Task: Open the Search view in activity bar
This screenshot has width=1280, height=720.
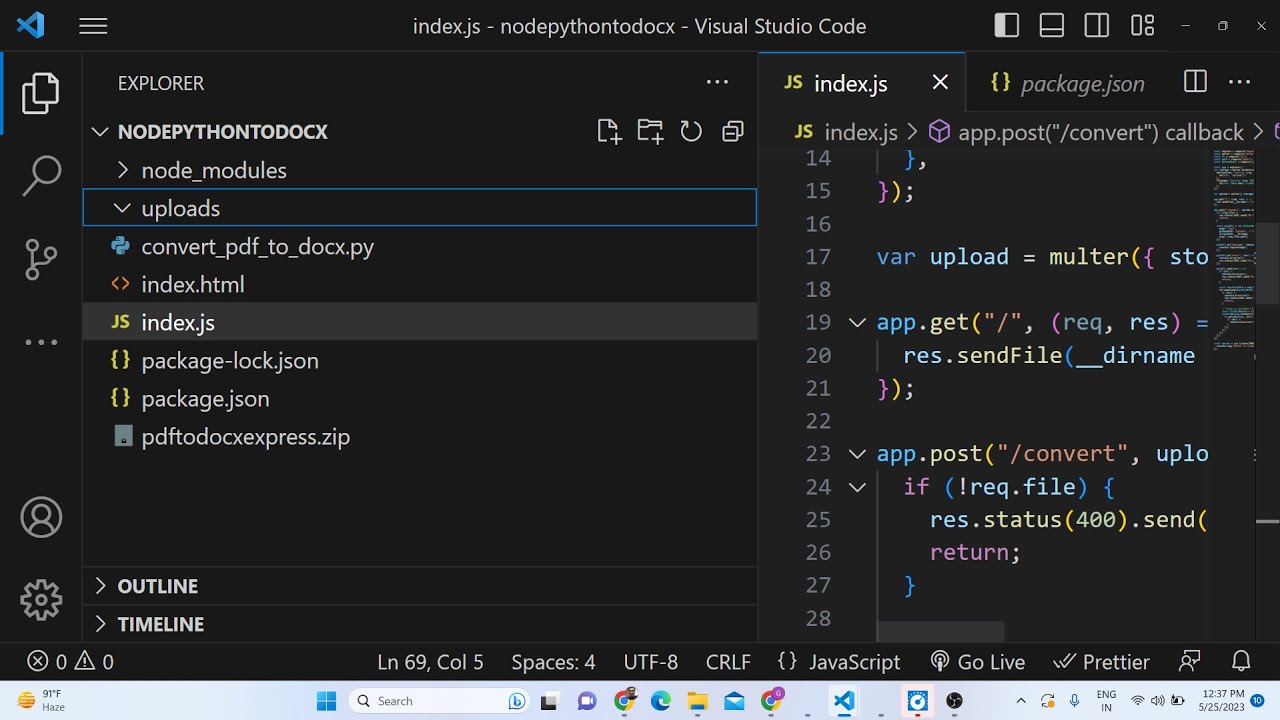Action: tap(41, 176)
